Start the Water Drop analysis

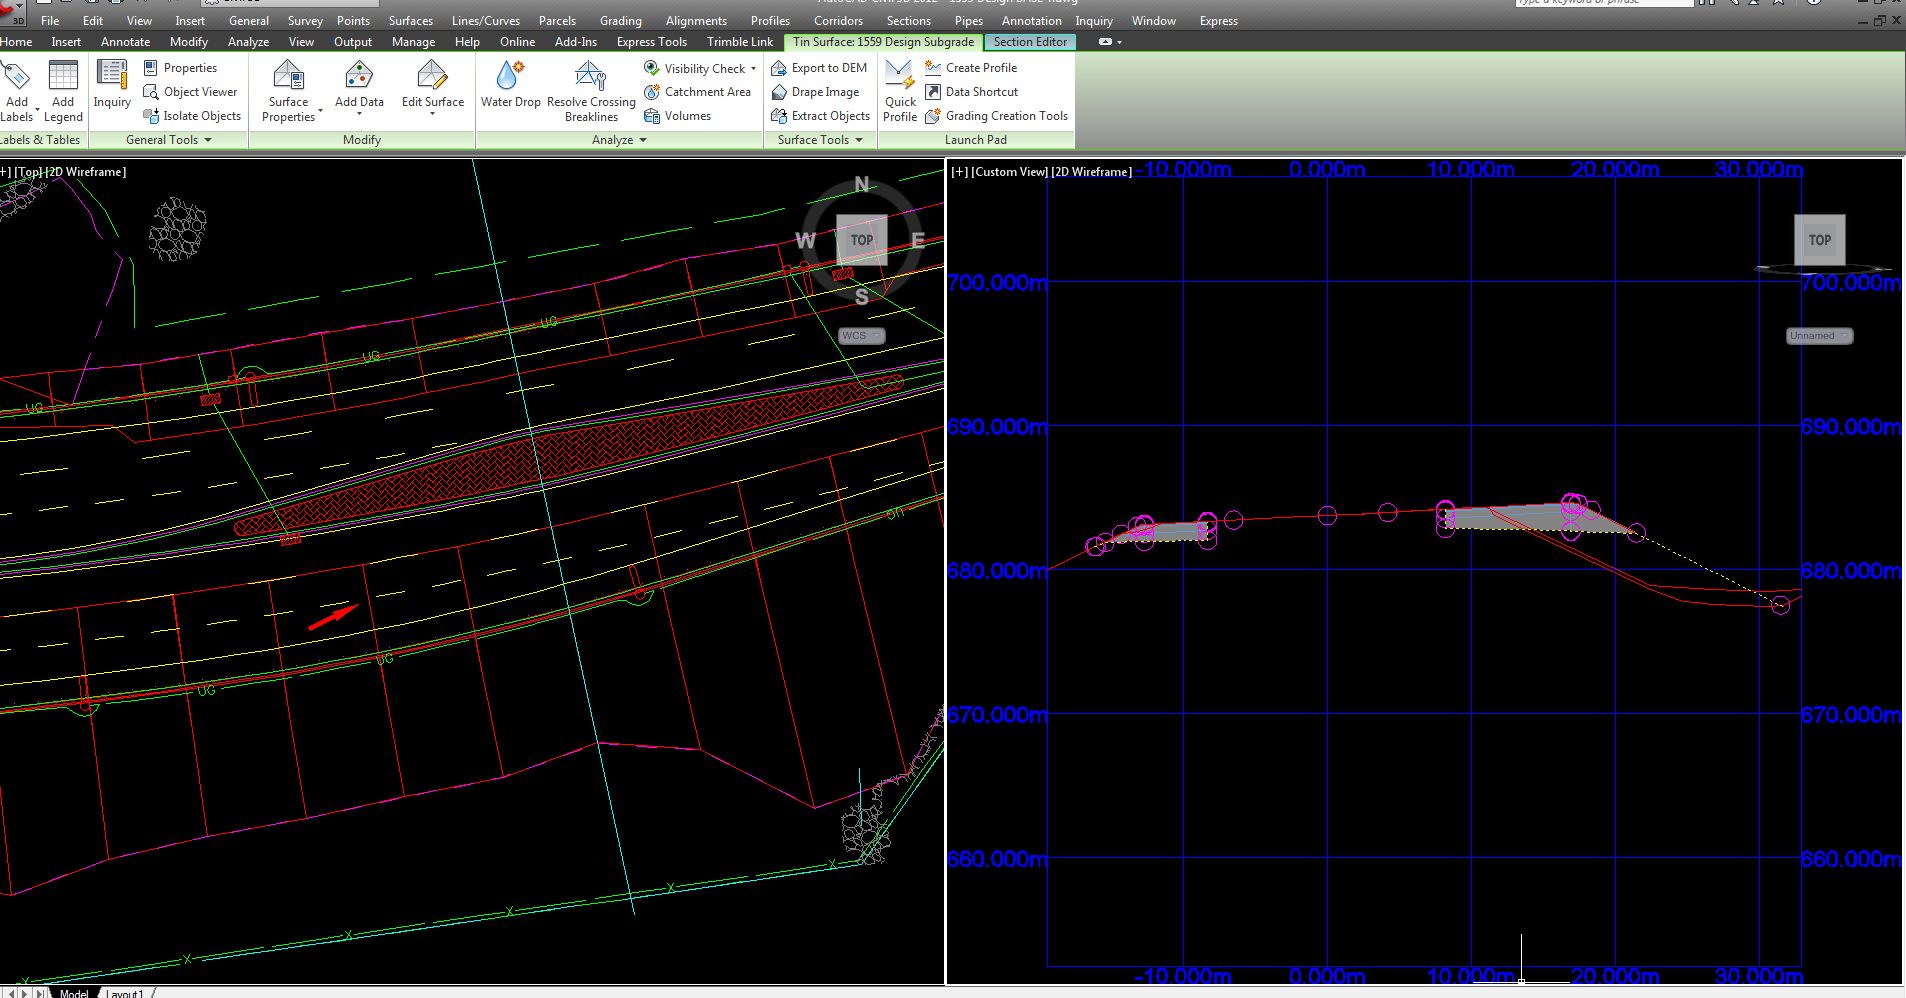pyautogui.click(x=510, y=84)
